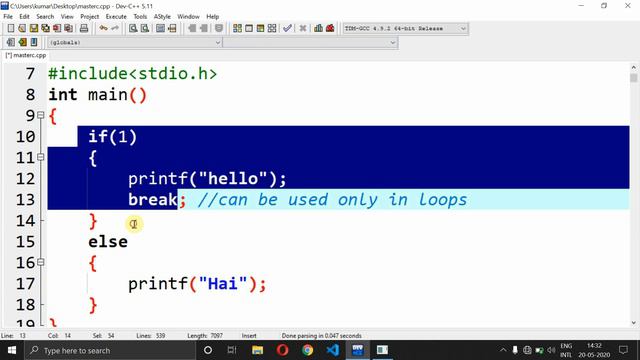Click the Rebuild All toolbar icon

[272, 28]
